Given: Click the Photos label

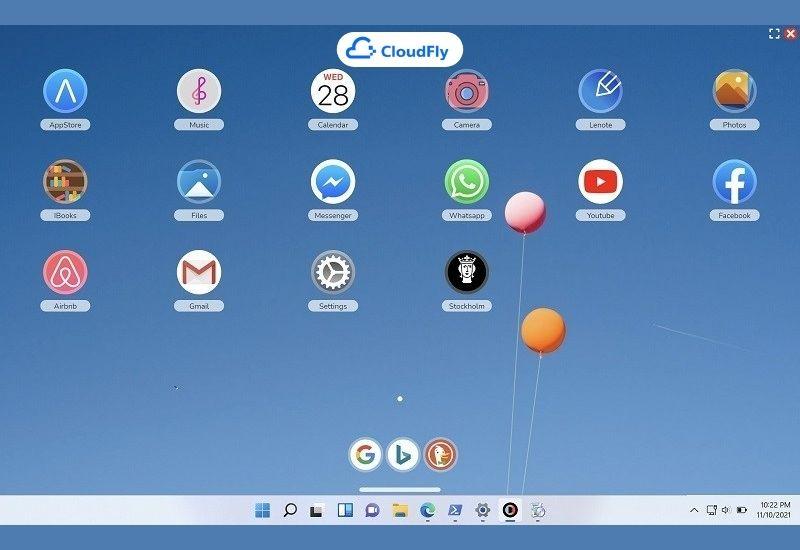Looking at the screenshot, I should pyautogui.click(x=734, y=124).
